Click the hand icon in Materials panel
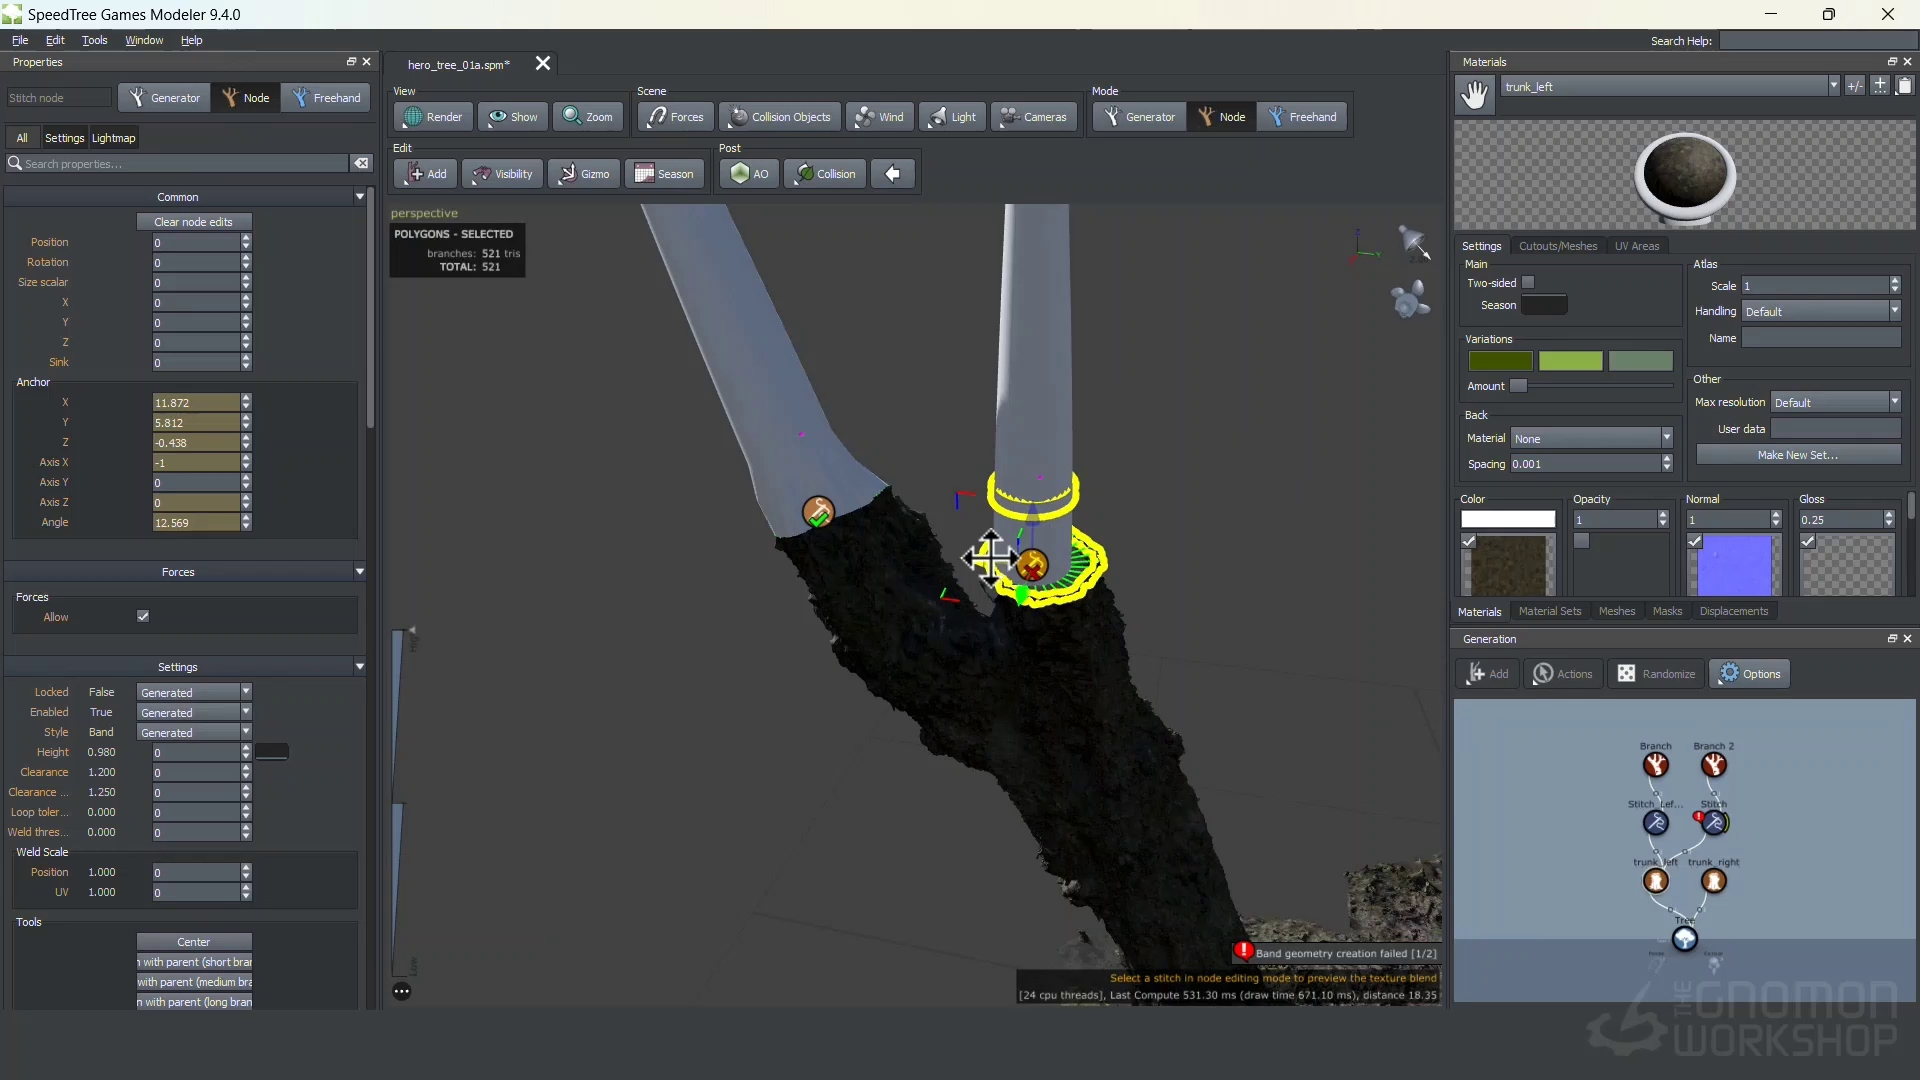The image size is (1920, 1080). pos(1474,94)
